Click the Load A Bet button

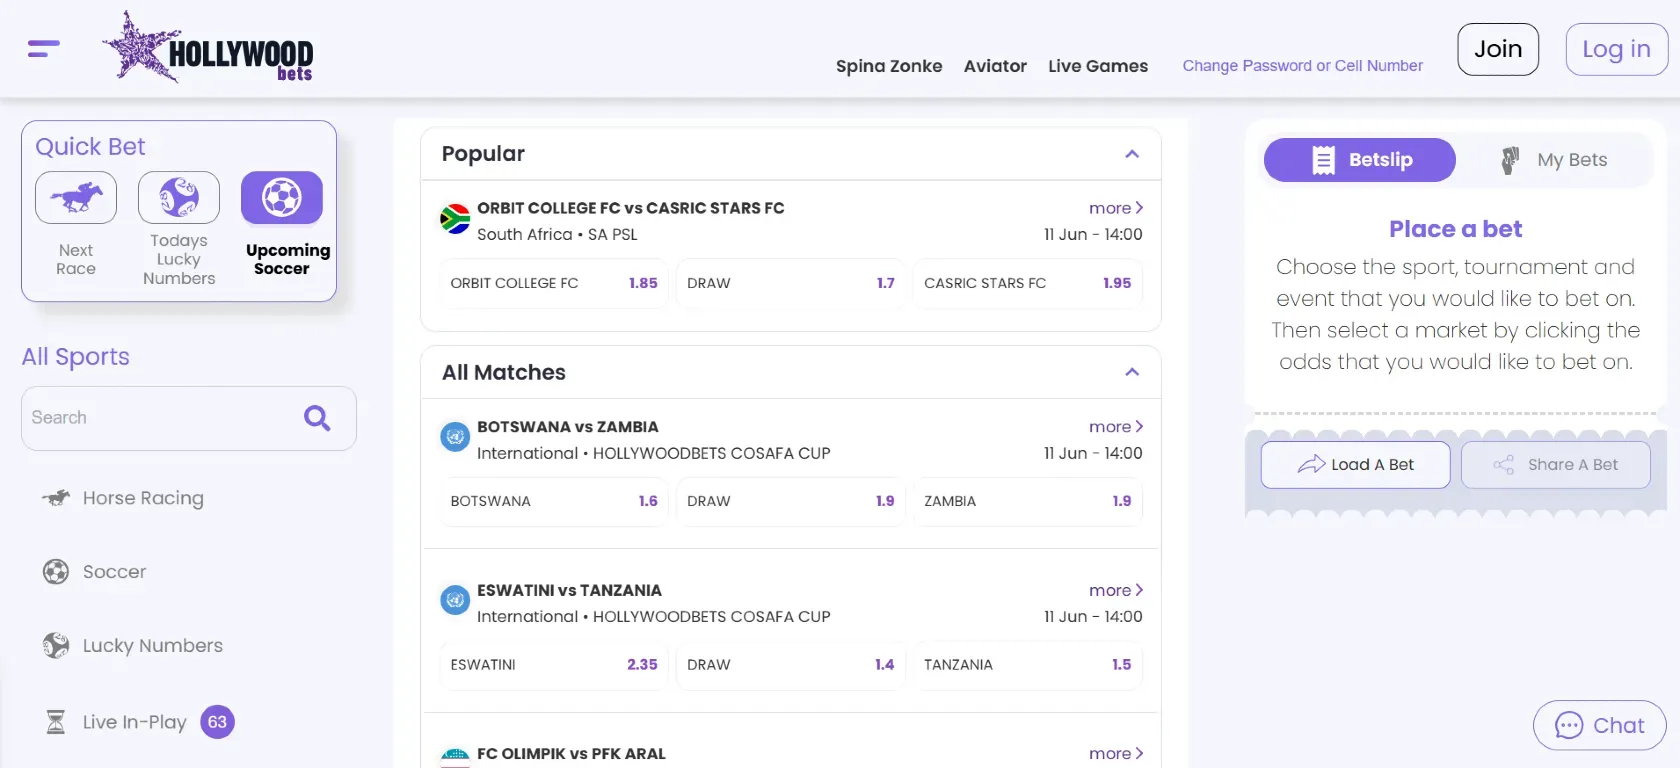pyautogui.click(x=1355, y=465)
